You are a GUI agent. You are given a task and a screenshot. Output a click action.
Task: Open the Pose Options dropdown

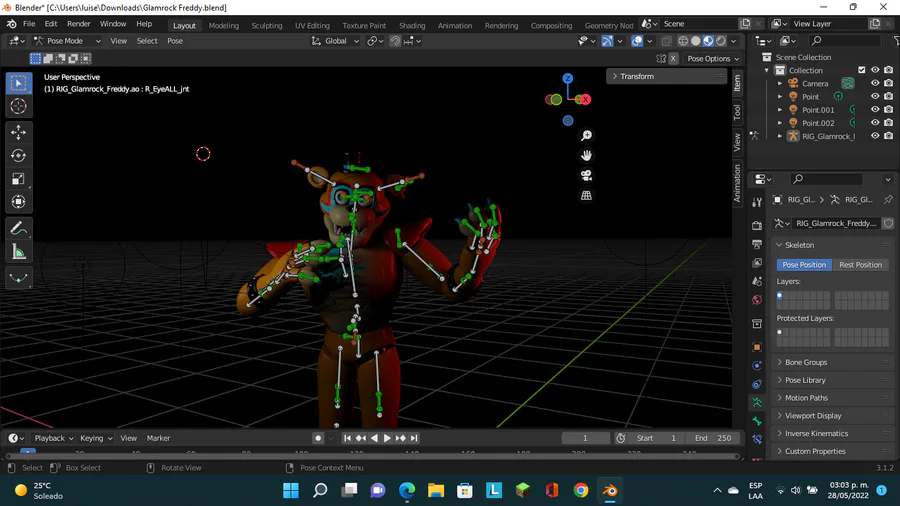coord(713,59)
